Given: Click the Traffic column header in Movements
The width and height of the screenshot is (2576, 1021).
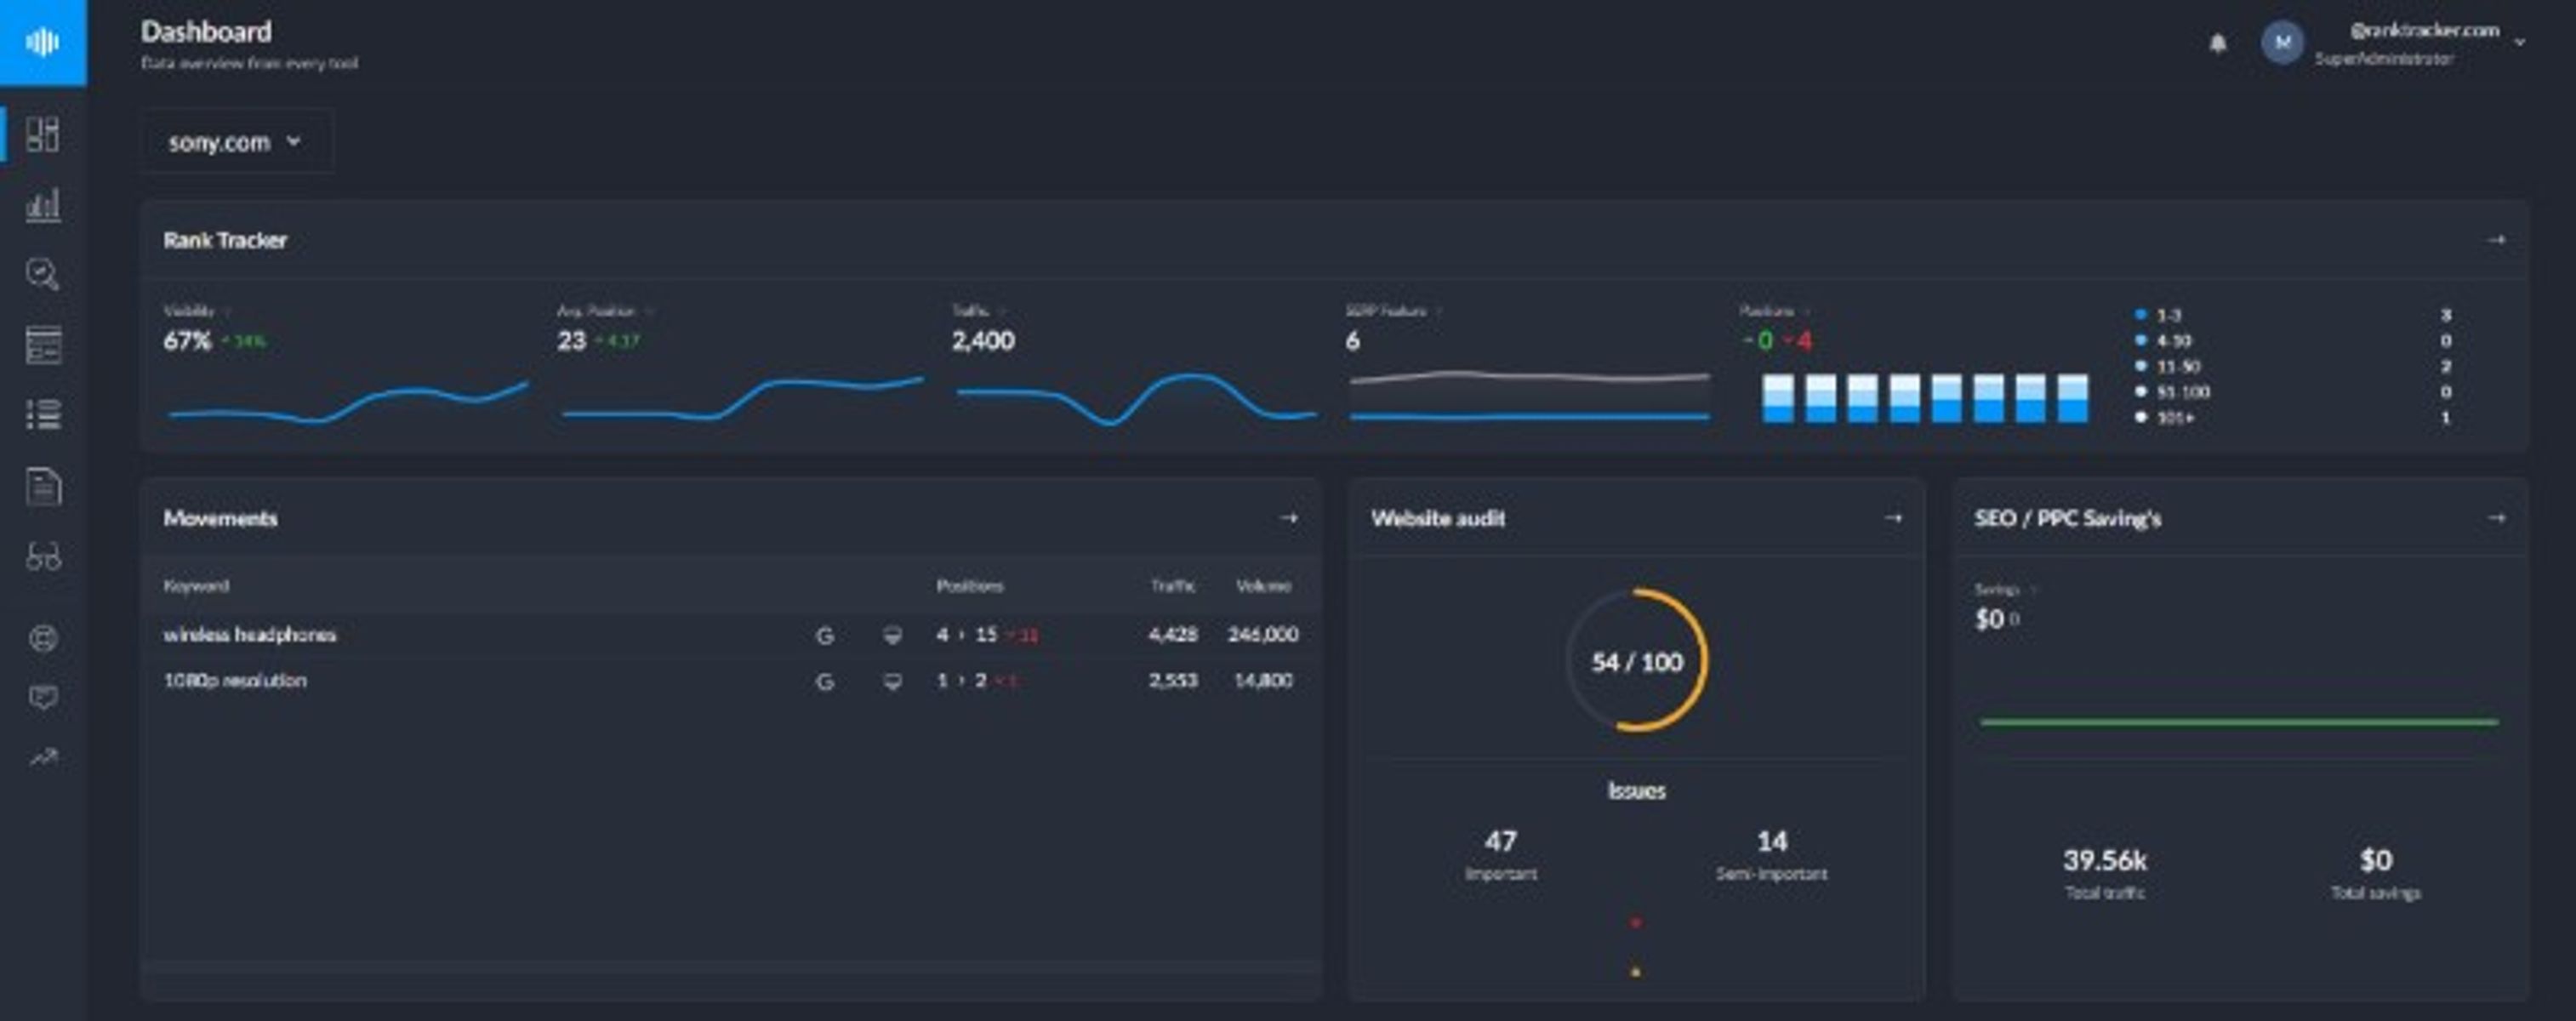Looking at the screenshot, I should [1172, 586].
